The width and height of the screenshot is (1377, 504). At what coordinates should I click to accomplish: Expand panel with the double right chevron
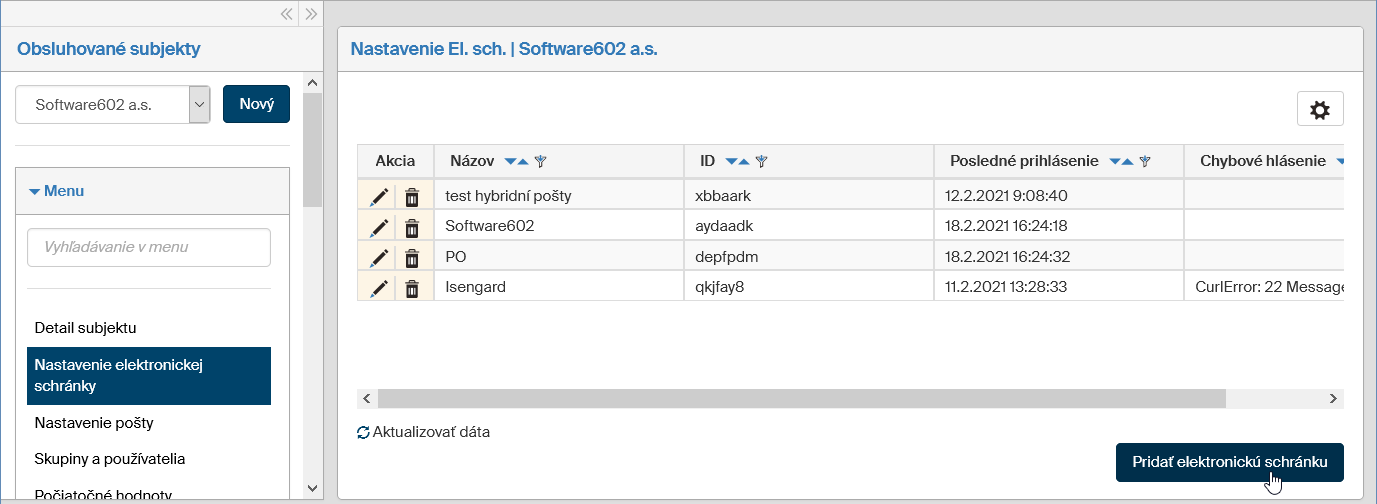[311, 14]
